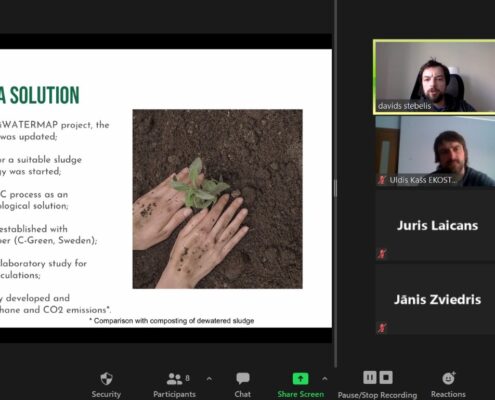This screenshot has height=400, width=495.
Task: Click muted mic icon on Uldis Kašs tile
Action: pos(382,180)
